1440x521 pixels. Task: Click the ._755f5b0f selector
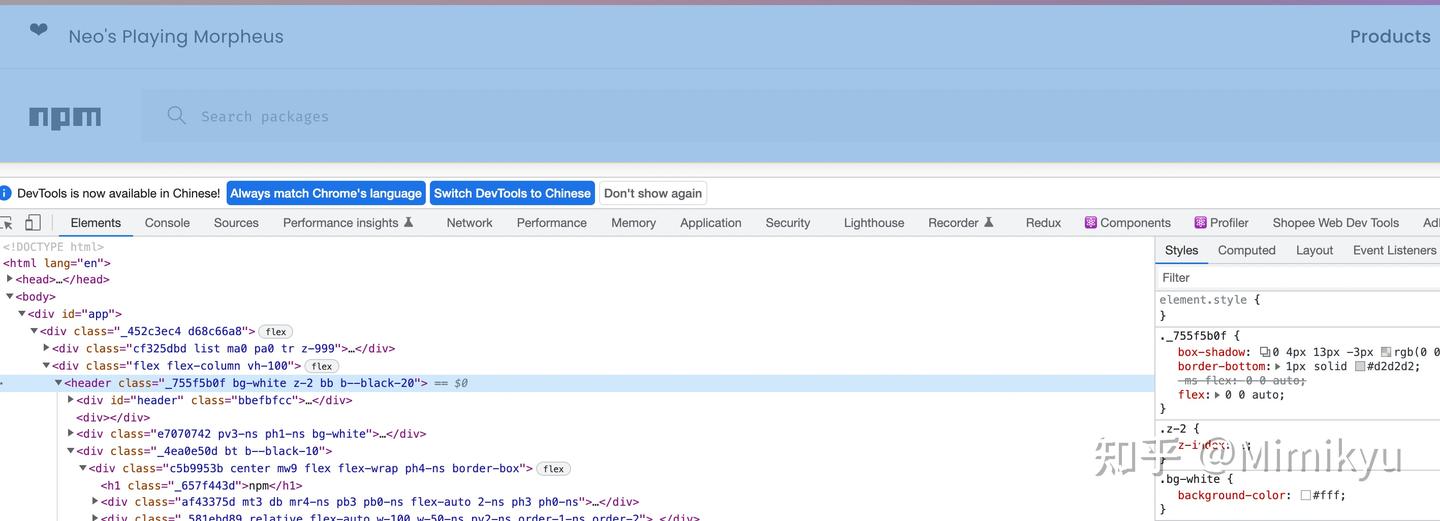(1195, 336)
